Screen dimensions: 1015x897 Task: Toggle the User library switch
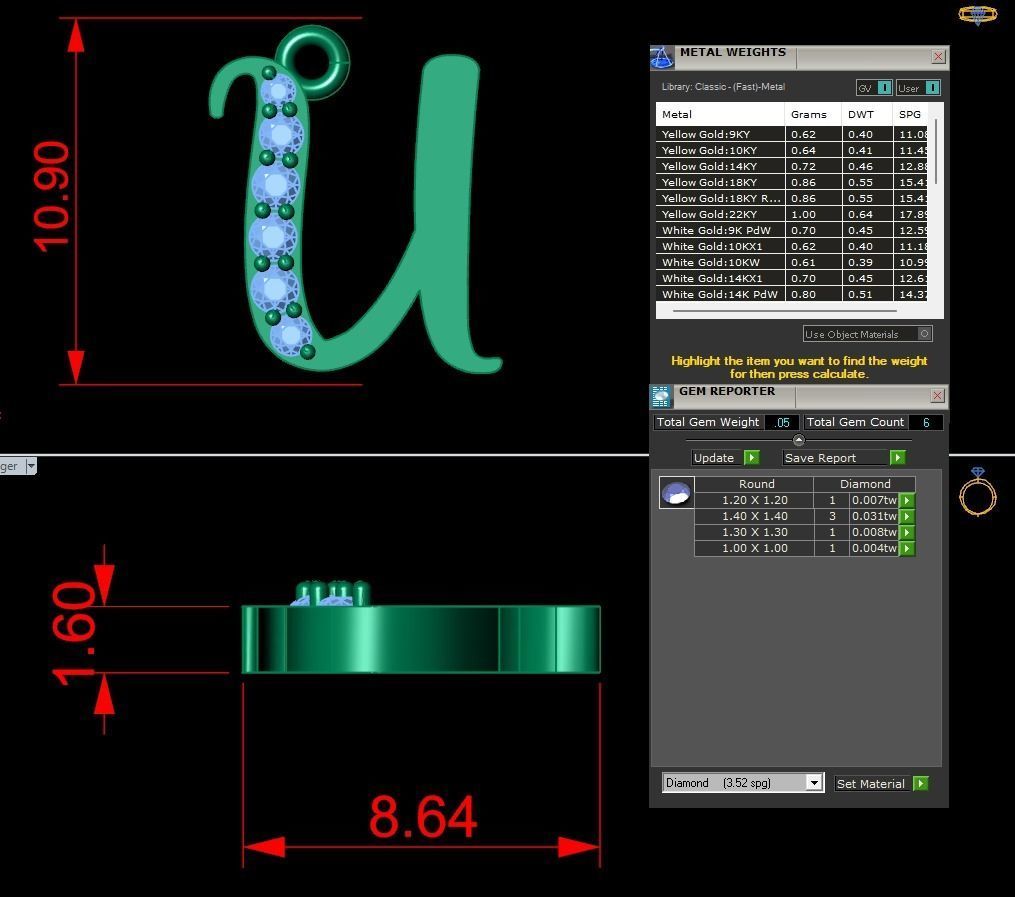pos(932,87)
